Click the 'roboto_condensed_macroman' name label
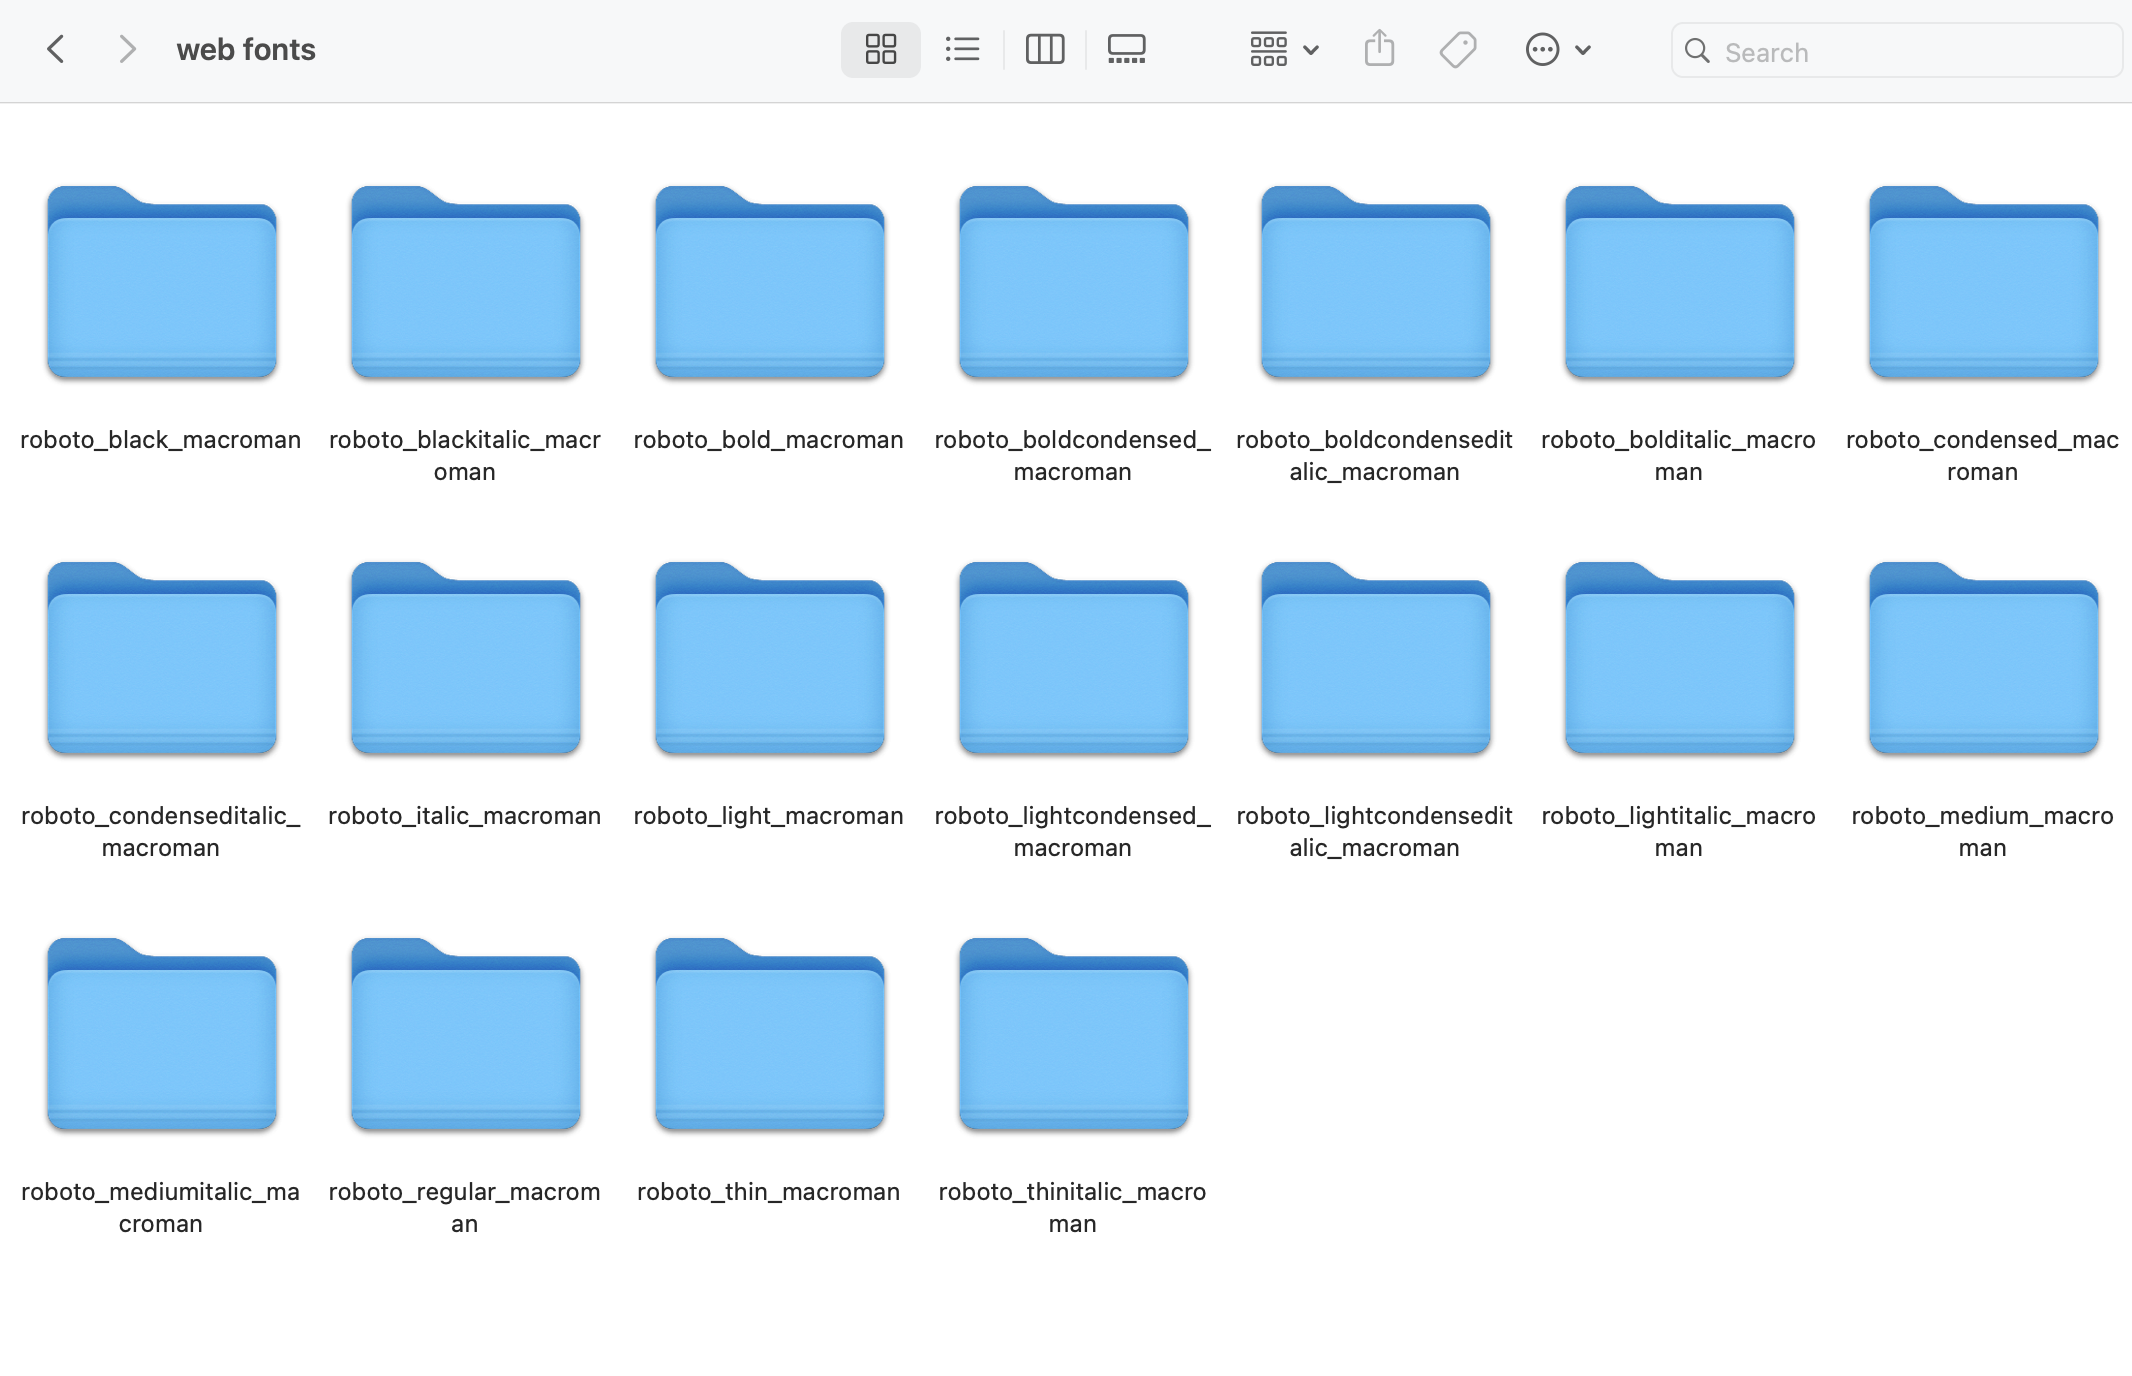The image size is (2132, 1376). pyautogui.click(x=1982, y=456)
